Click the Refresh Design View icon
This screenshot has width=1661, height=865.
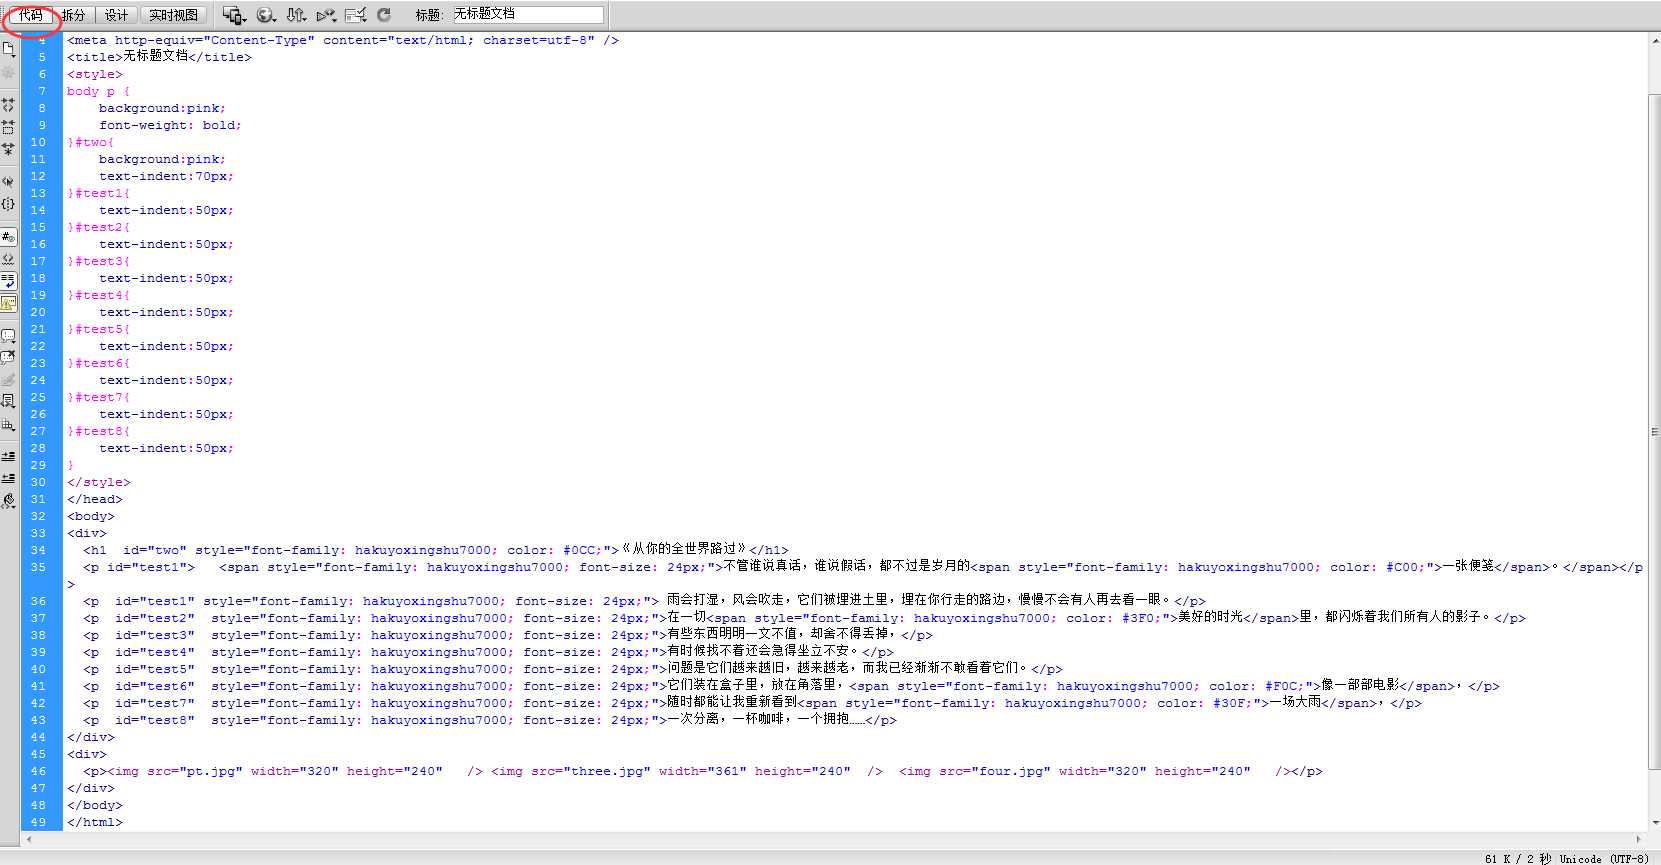tap(384, 15)
